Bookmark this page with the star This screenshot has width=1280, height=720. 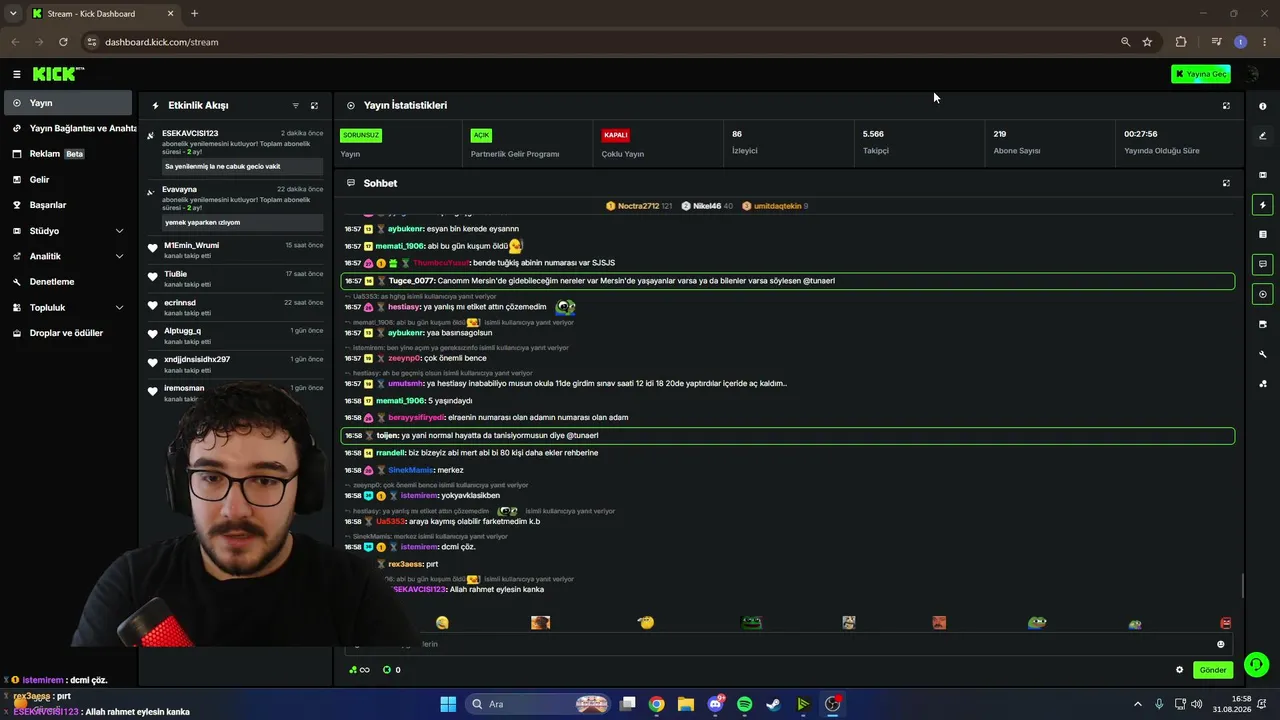click(1147, 42)
